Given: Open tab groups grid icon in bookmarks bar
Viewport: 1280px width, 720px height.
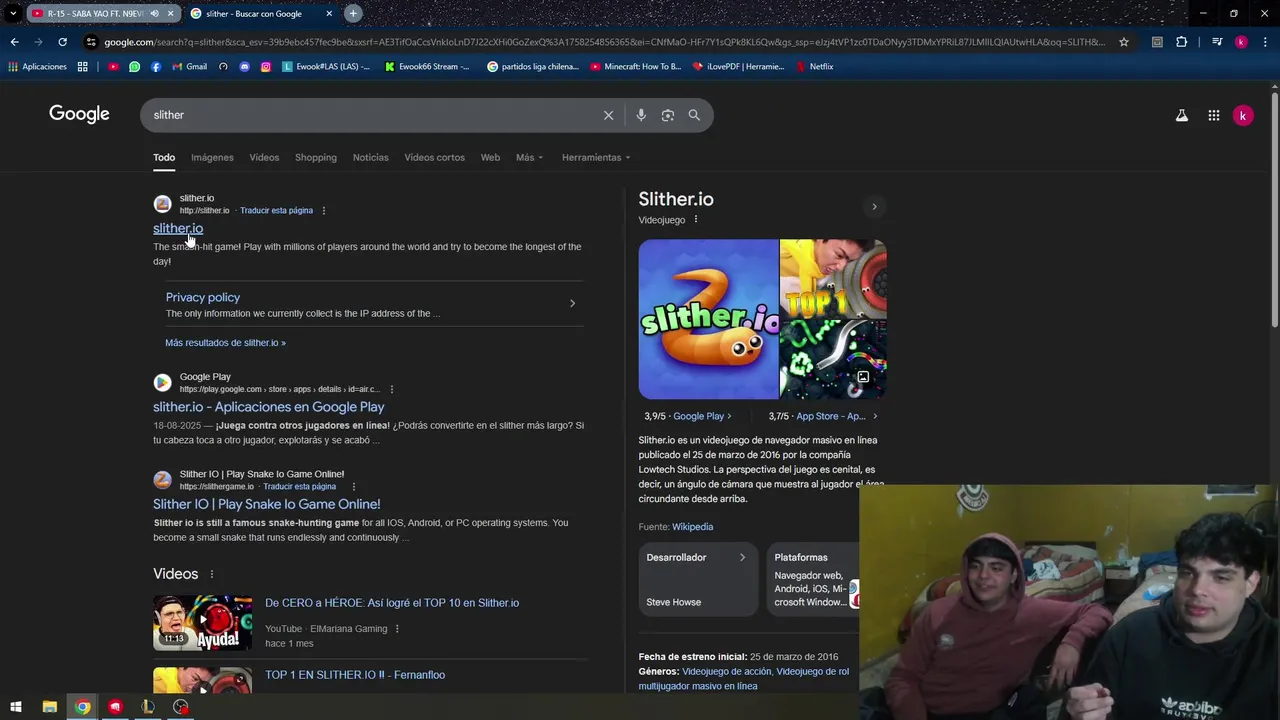Looking at the screenshot, I should point(83,67).
